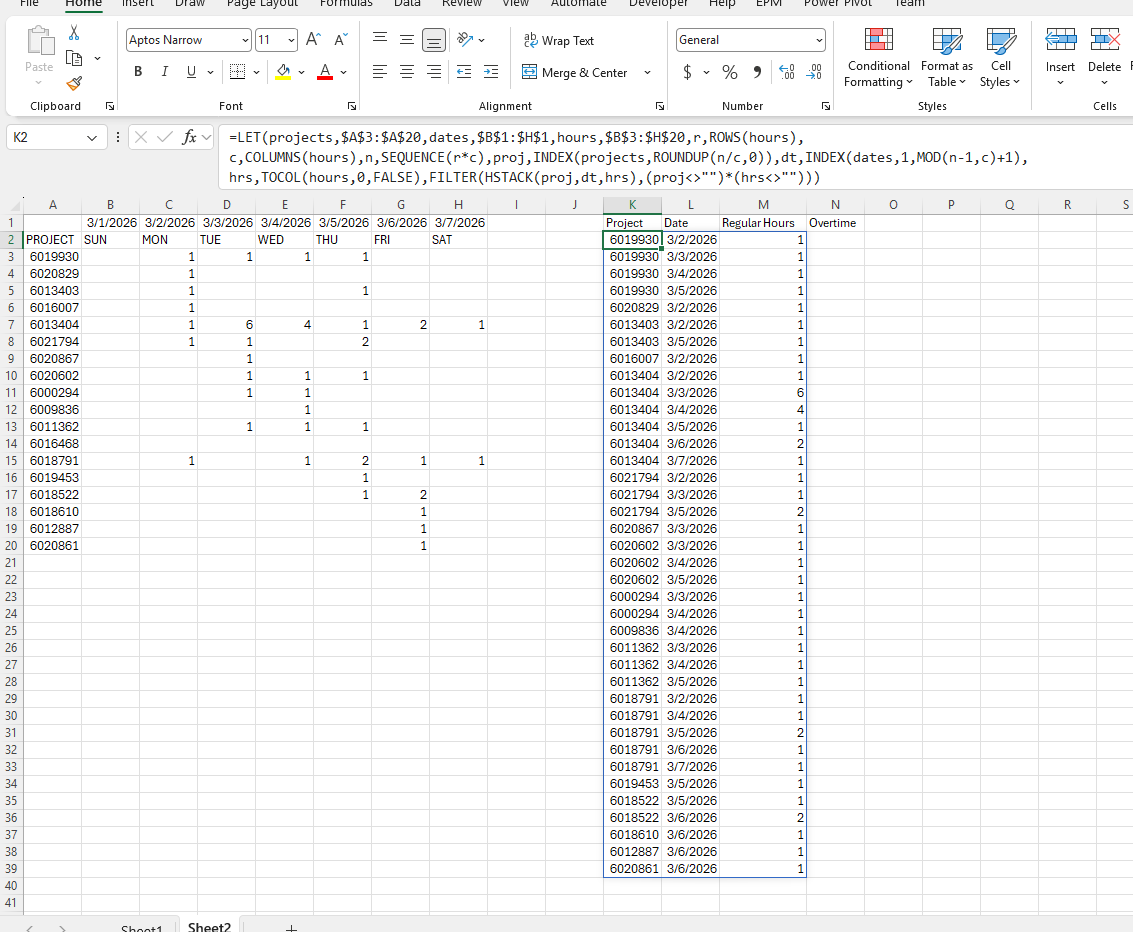Apply yellow fill color swatch
The height and width of the screenshot is (932, 1133).
(283, 72)
